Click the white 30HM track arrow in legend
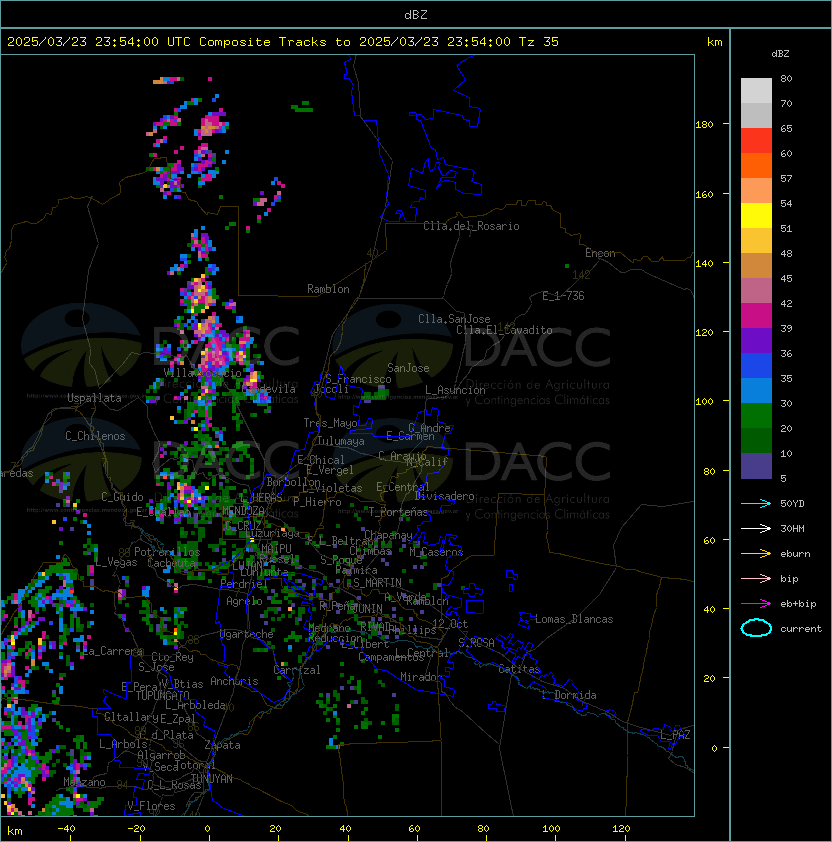This screenshot has width=832, height=842. click(x=756, y=528)
